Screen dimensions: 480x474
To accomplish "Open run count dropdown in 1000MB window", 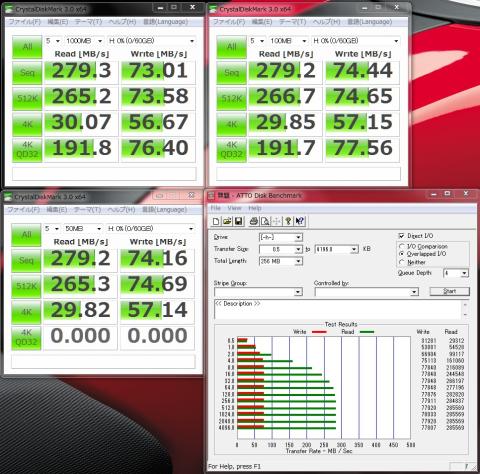I will pos(53,41).
